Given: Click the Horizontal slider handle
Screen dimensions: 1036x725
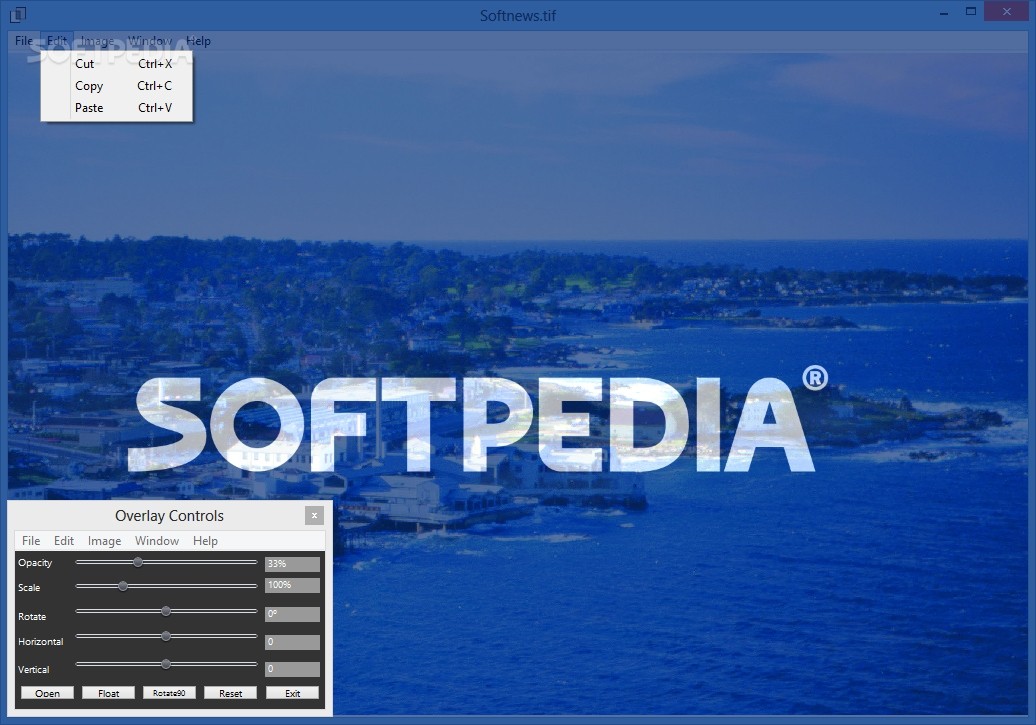Looking at the screenshot, I should [166, 636].
